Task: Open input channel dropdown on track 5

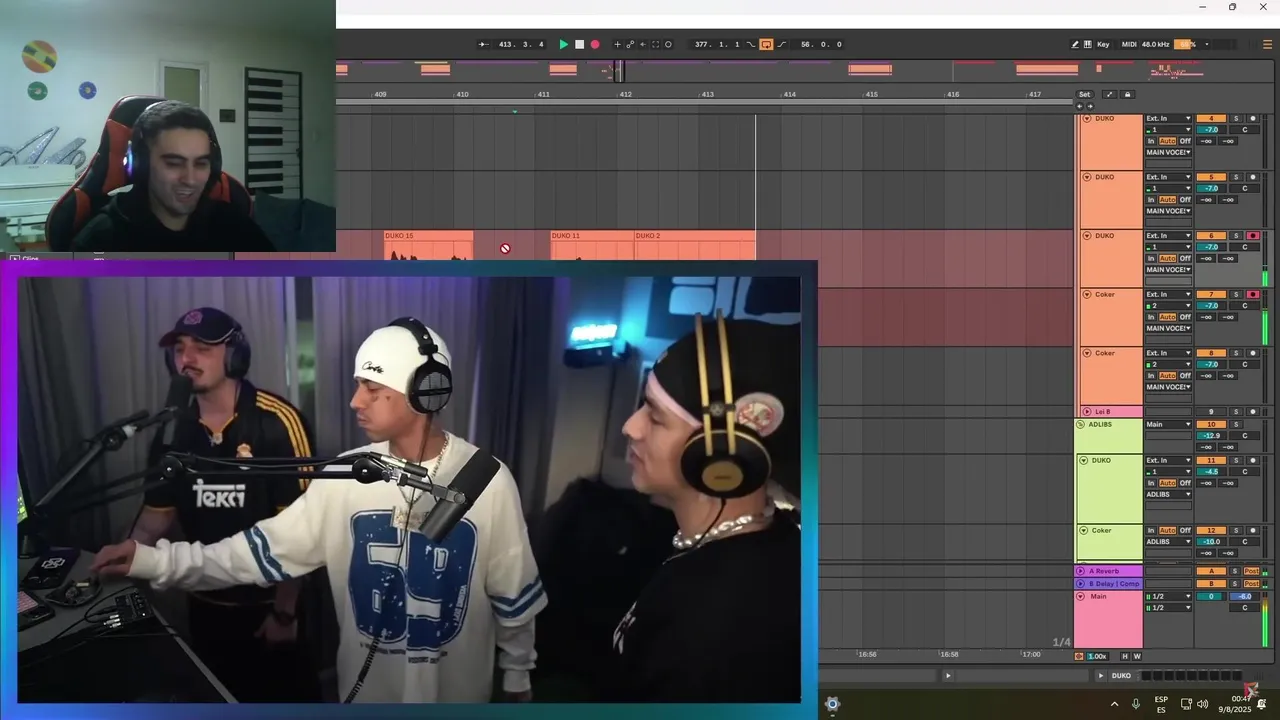Action: tap(1168, 188)
